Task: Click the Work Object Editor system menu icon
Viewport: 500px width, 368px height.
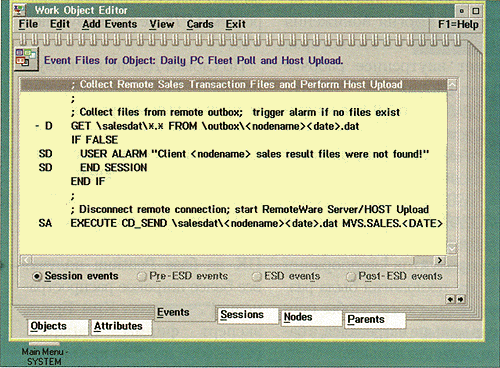Action: tap(20, 10)
